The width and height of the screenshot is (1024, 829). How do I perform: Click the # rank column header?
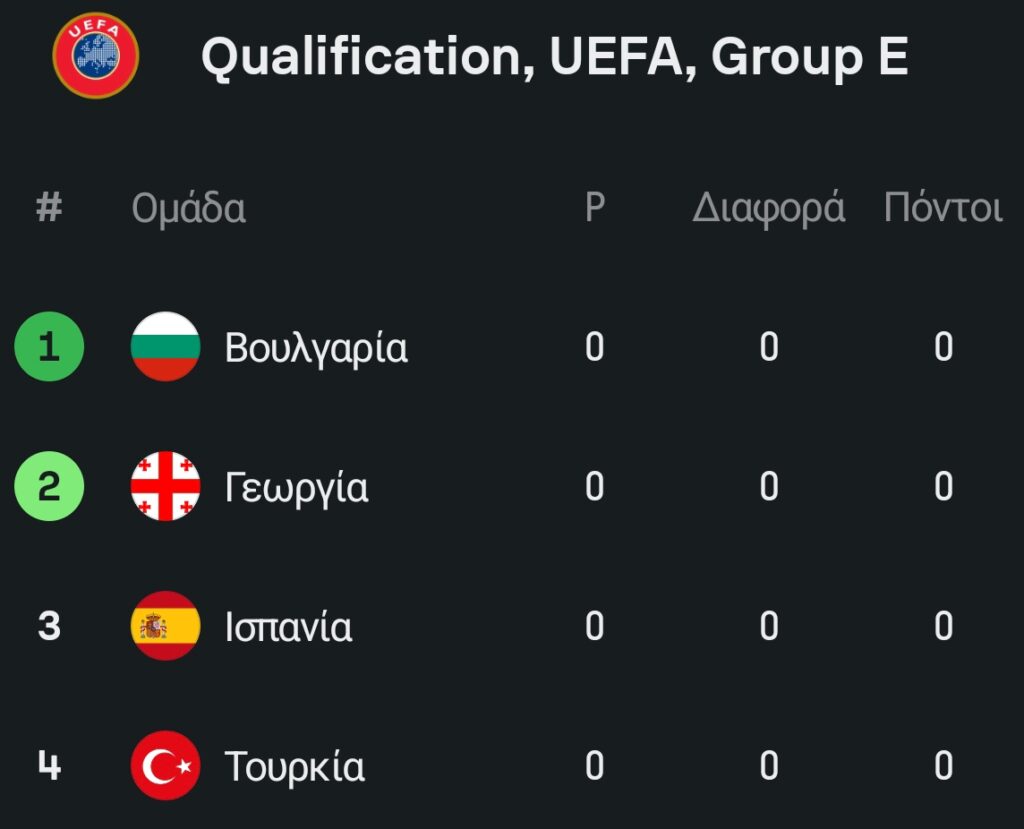pyautogui.click(x=49, y=208)
